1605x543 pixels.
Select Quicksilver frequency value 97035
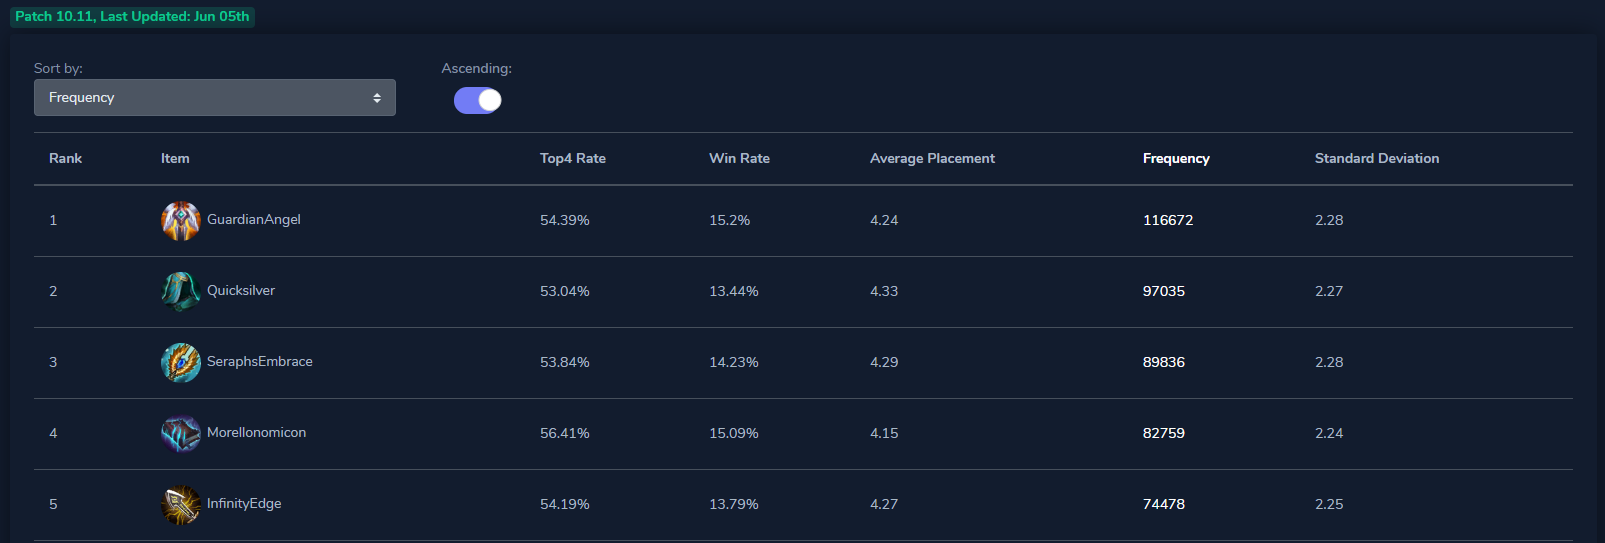1164,291
